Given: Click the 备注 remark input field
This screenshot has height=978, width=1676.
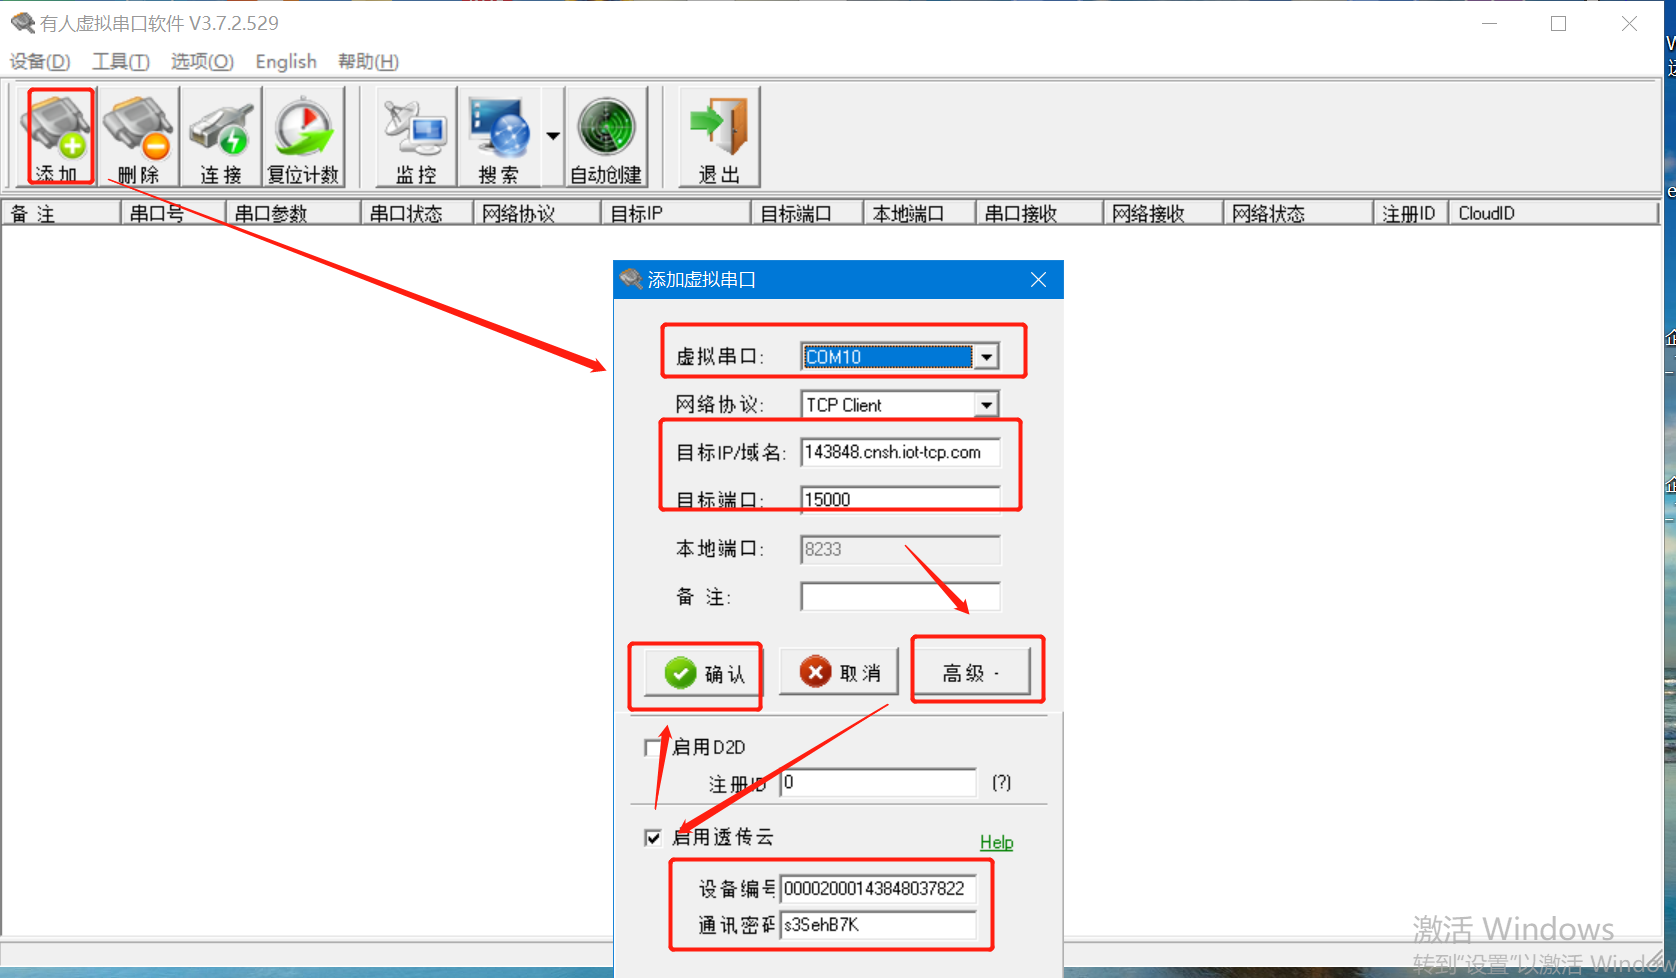Looking at the screenshot, I should (900, 597).
